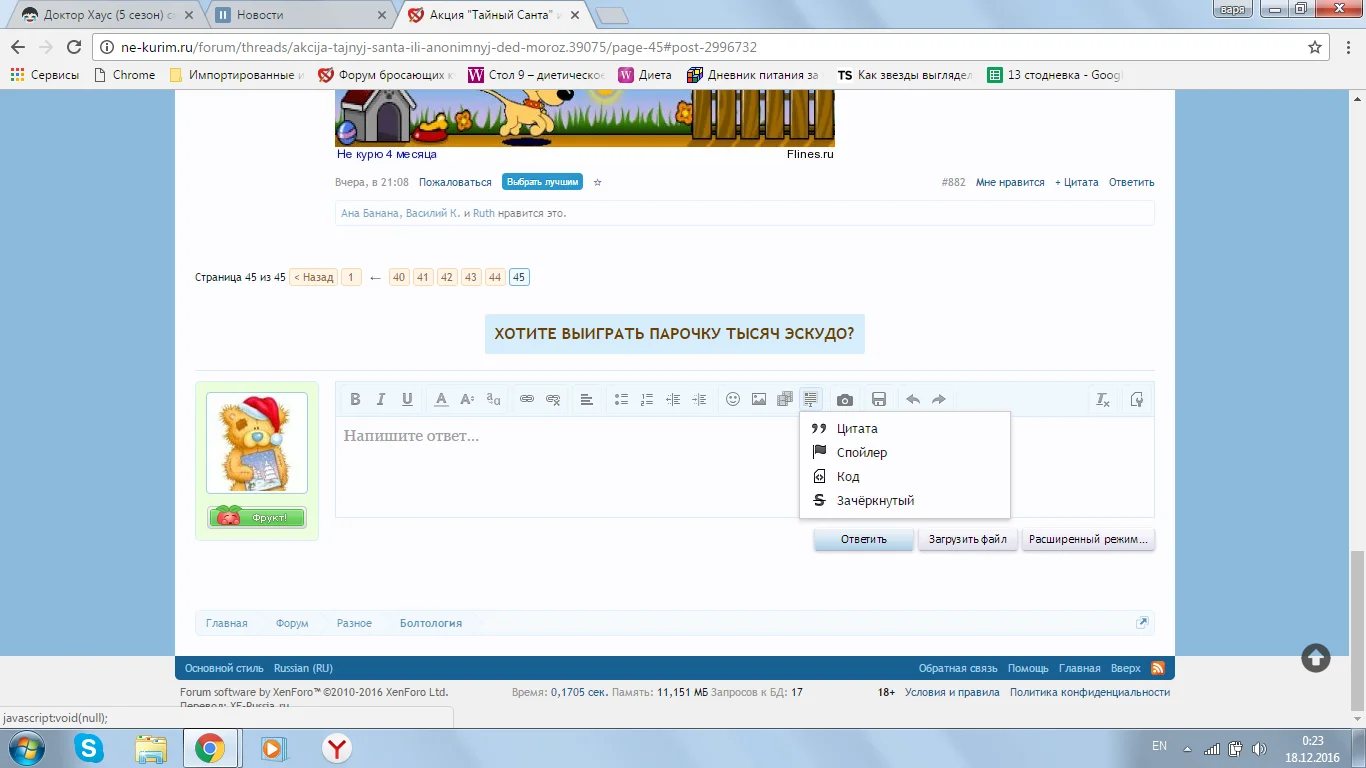
Task: Open the RSS feed icon in footer
Action: (1158, 668)
